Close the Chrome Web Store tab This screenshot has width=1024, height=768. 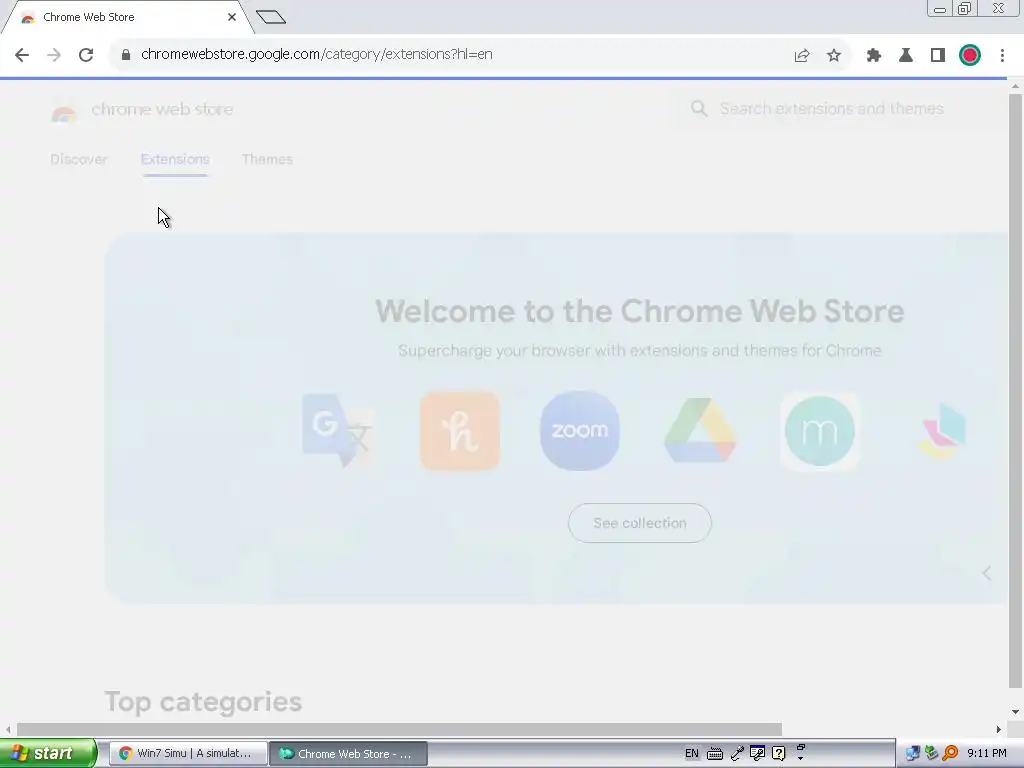(232, 17)
